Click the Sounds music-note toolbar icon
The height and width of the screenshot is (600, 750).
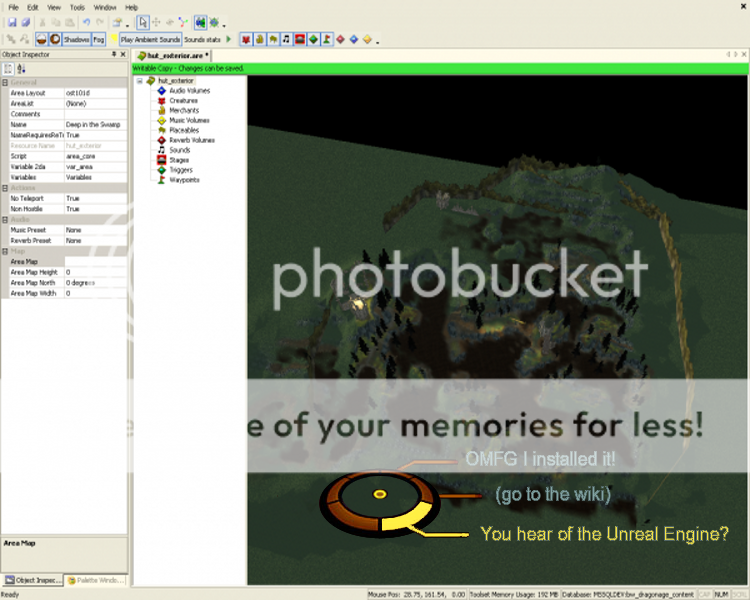tap(286, 39)
